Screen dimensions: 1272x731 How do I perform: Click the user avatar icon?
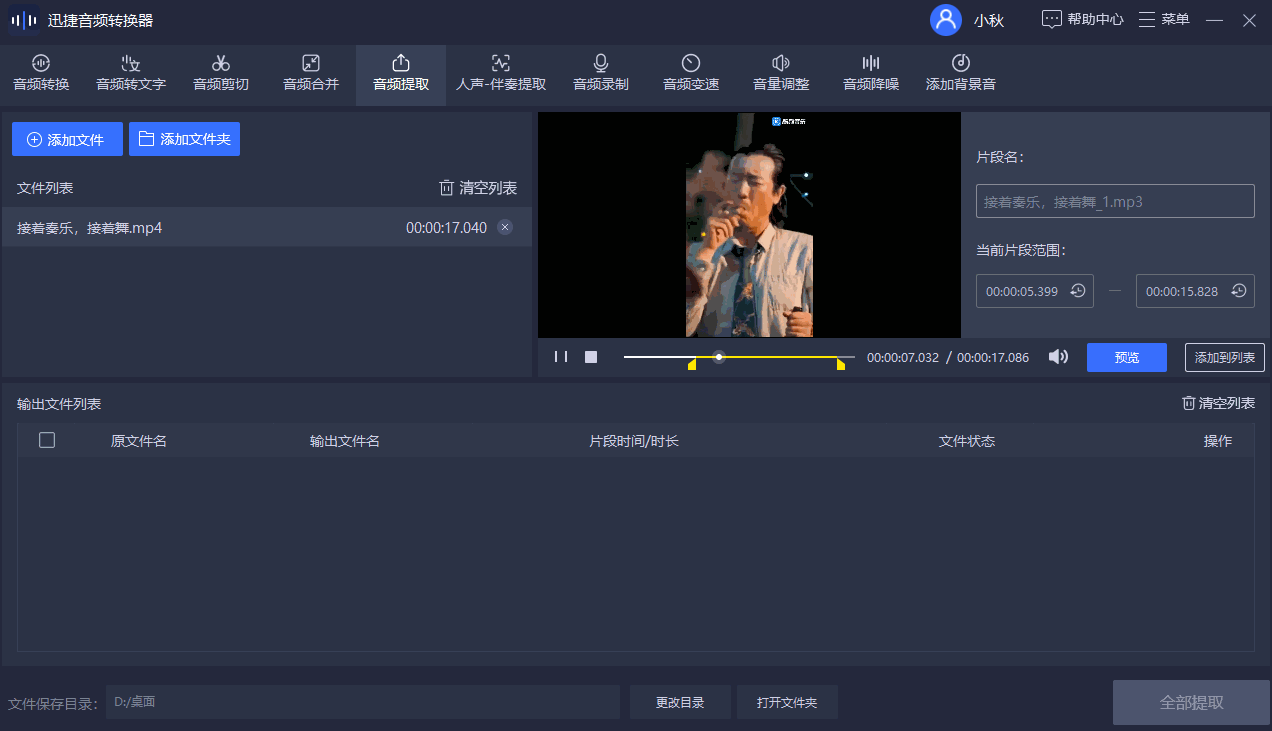(945, 20)
